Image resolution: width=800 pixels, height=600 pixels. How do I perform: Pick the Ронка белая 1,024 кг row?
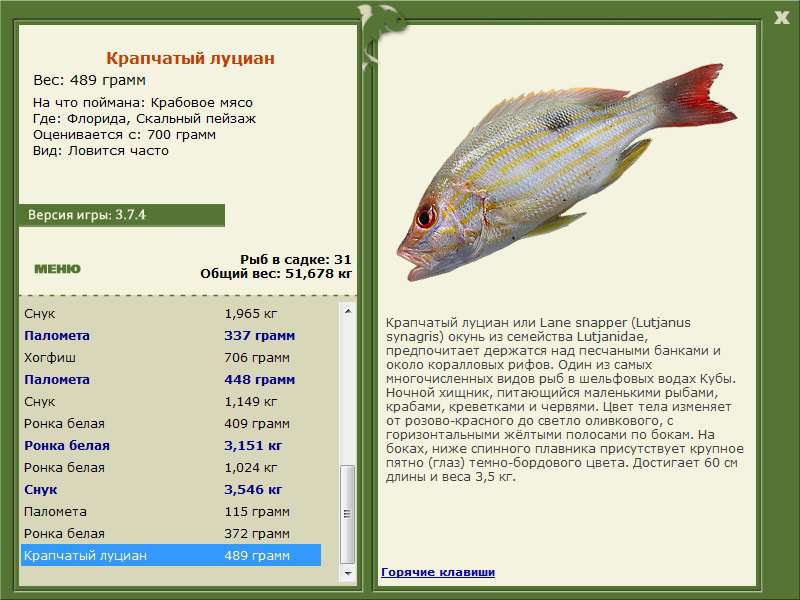pyautogui.click(x=170, y=468)
